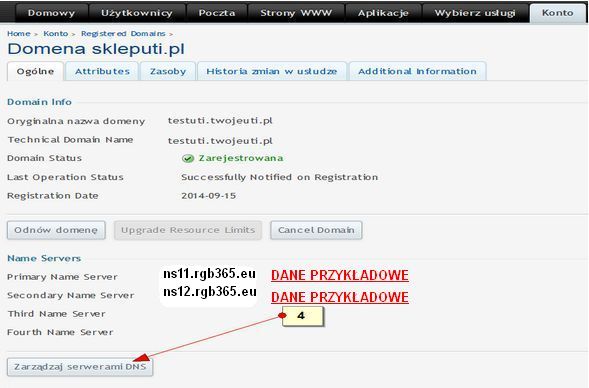Select the Zarejestrowana status text
The width and height of the screenshot is (589, 388).
241,158
